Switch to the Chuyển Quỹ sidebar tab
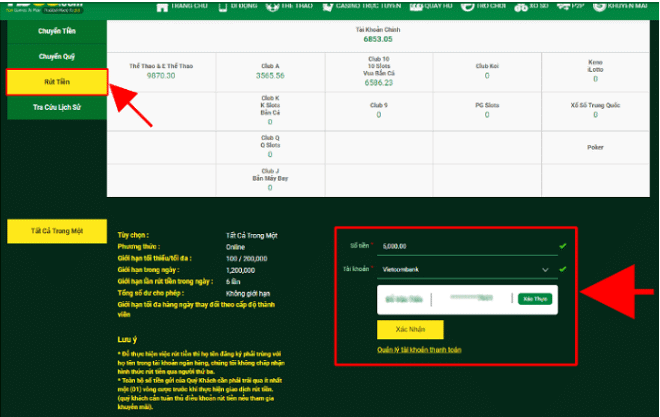The height and width of the screenshot is (417, 660). (56, 56)
